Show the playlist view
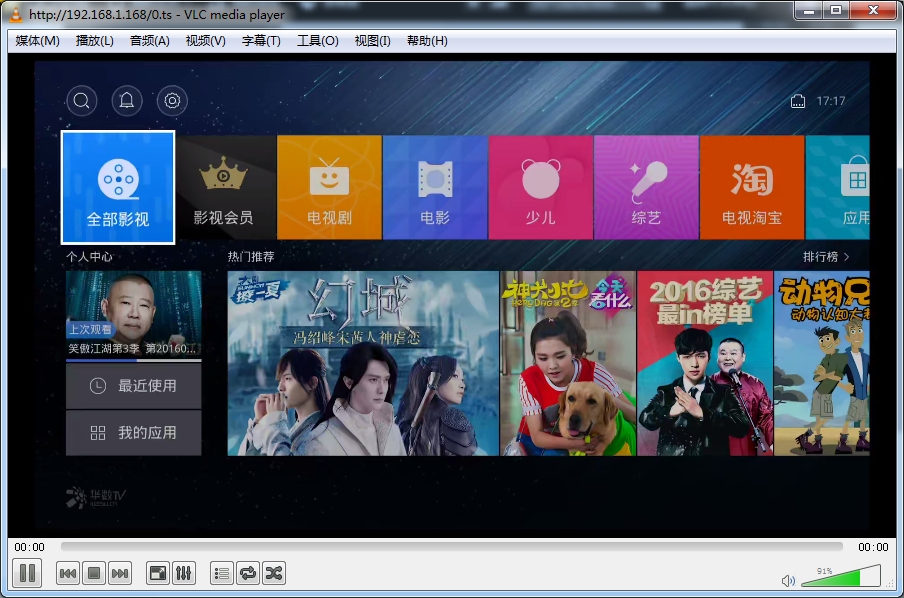904x598 pixels. 222,573
